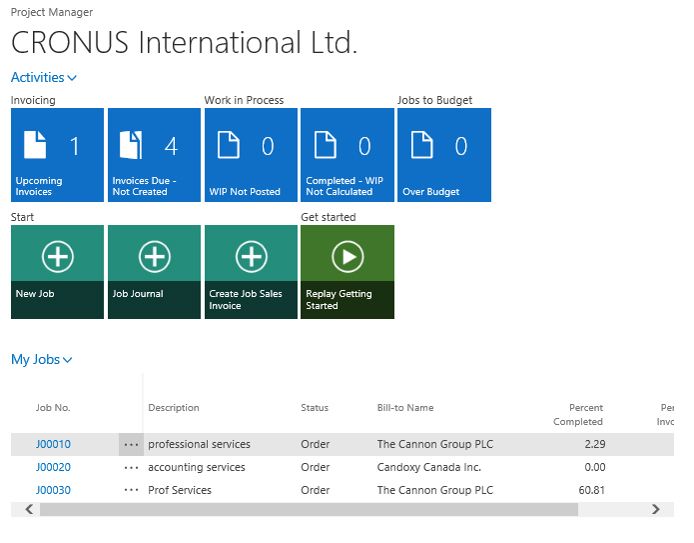
Task: Select the 'professional services' description cell
Action: (199, 444)
